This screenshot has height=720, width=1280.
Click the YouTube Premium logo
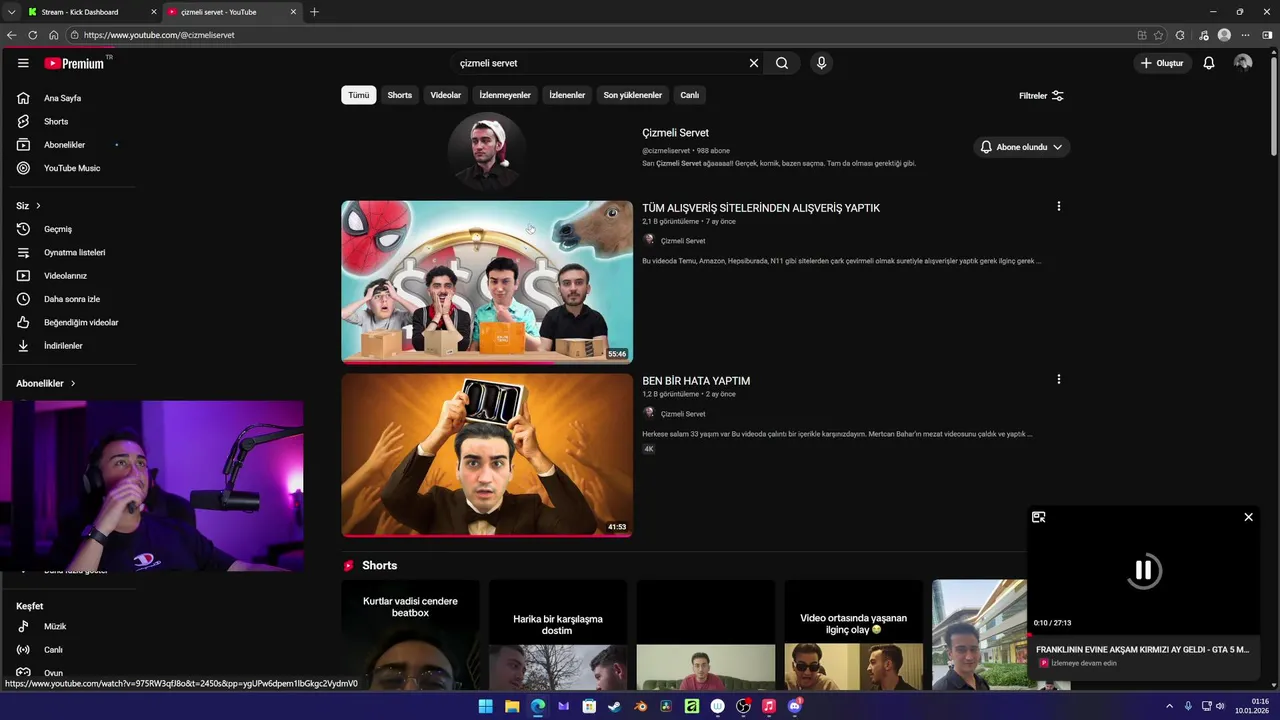[75, 63]
